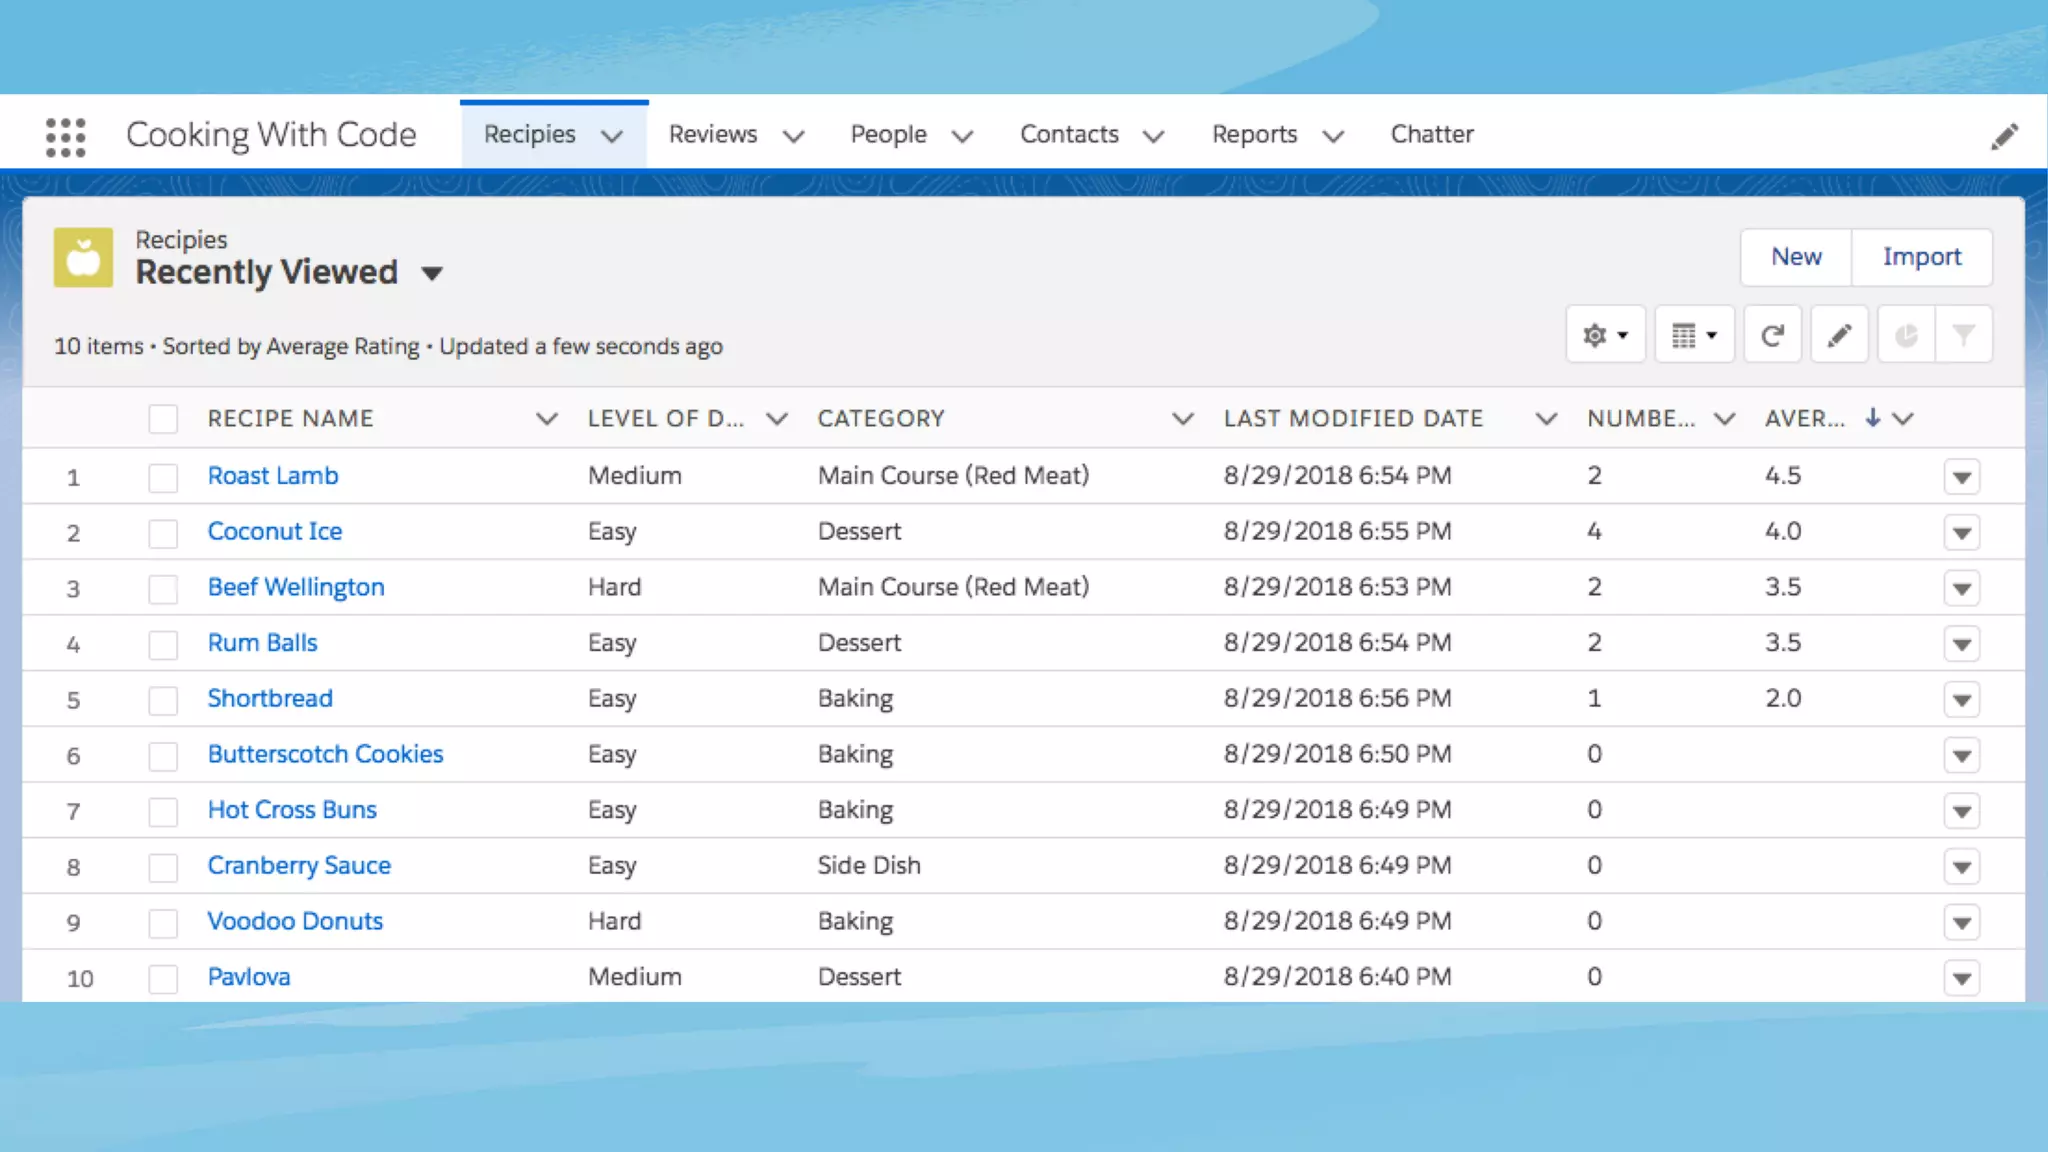Click the yellow Recipies apple icon
The height and width of the screenshot is (1152, 2048).
83,258
